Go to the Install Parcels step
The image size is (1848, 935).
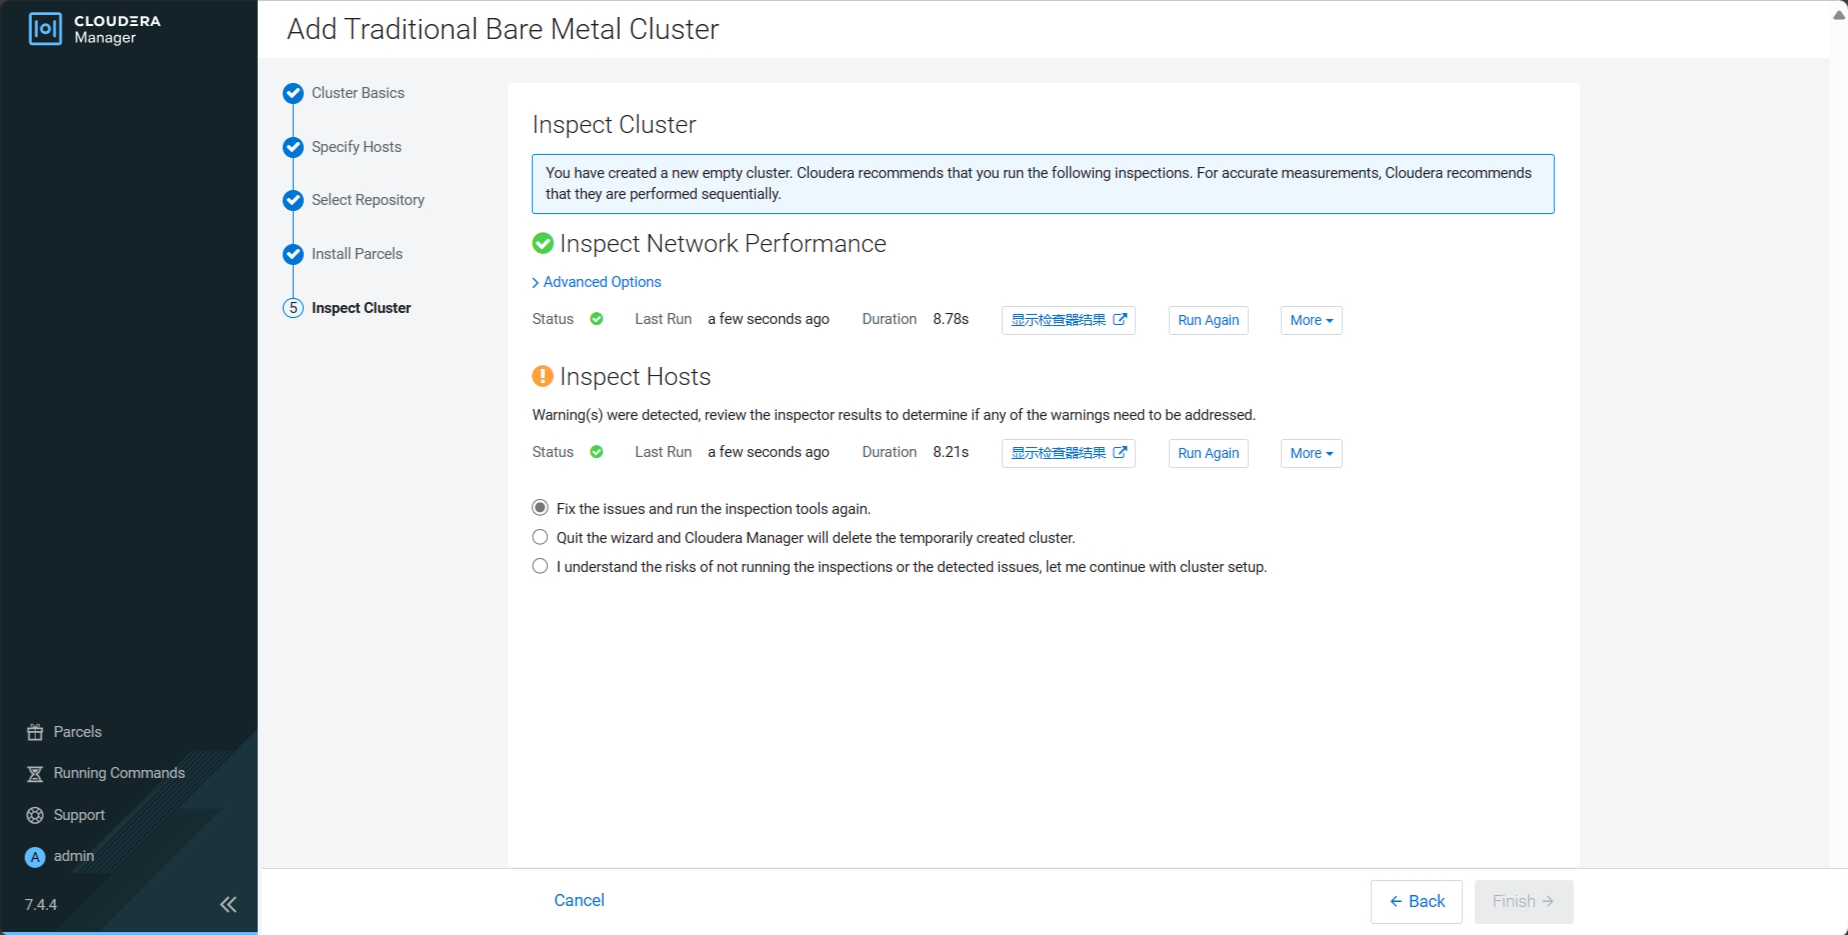(x=357, y=254)
